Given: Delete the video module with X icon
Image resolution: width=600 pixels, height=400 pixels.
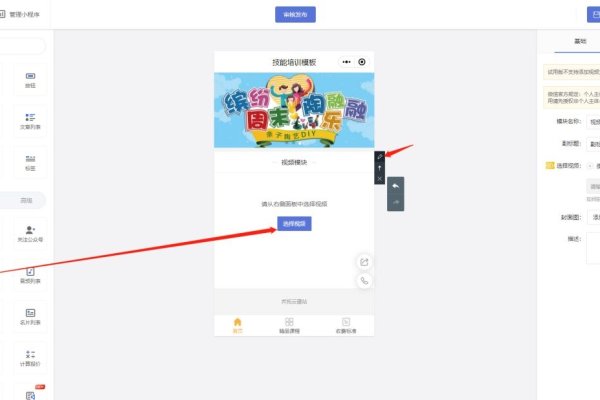Looking at the screenshot, I should coord(379,178).
